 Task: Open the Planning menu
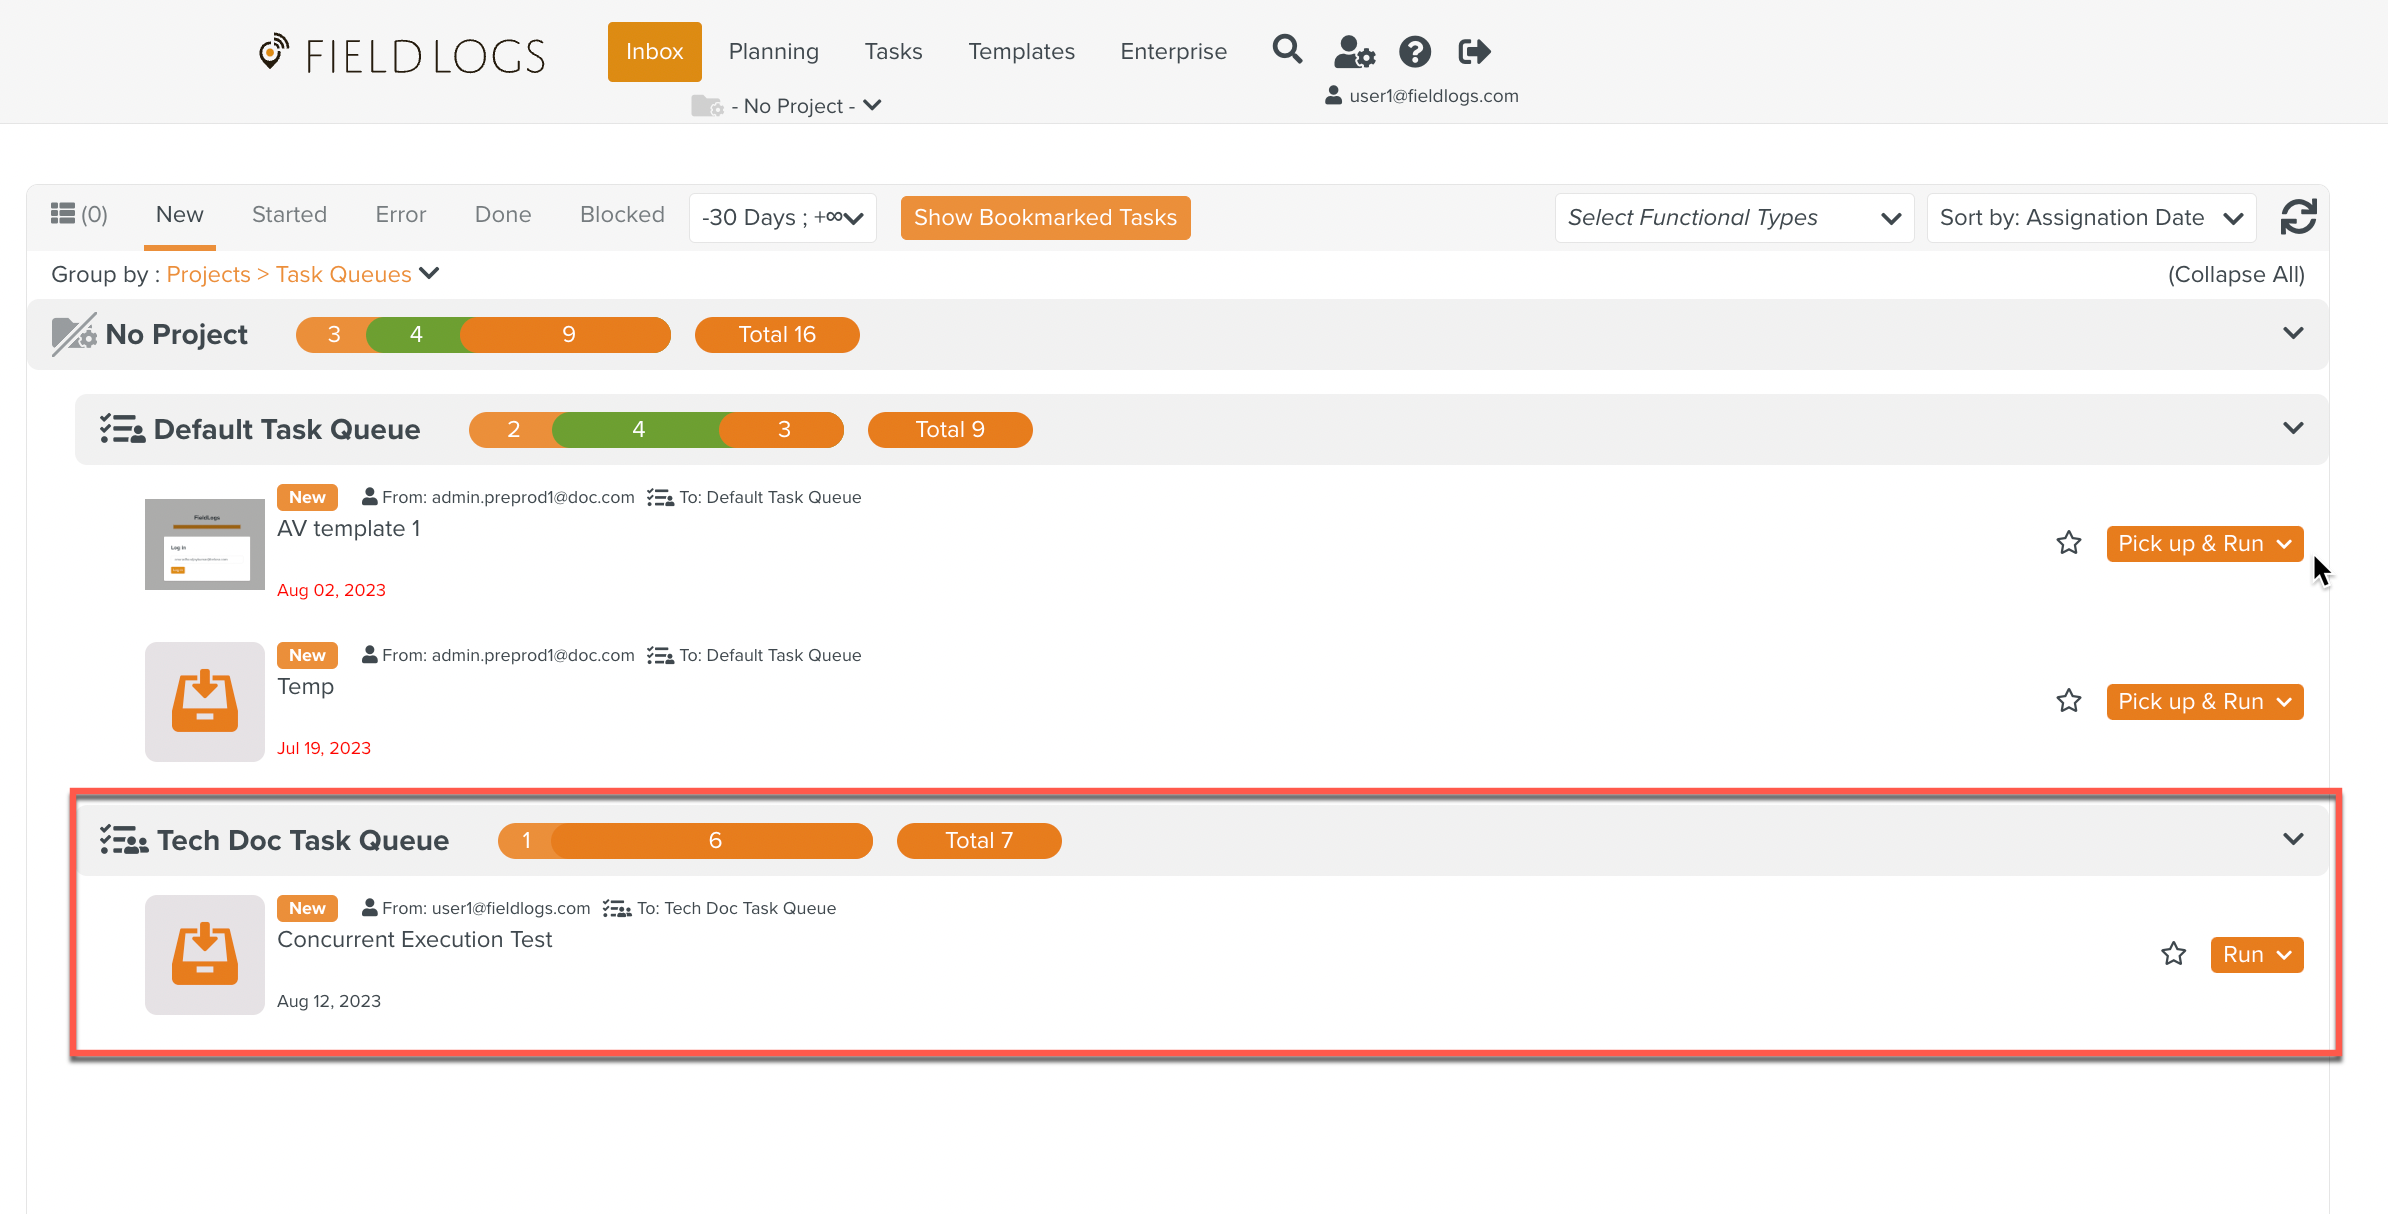click(773, 51)
